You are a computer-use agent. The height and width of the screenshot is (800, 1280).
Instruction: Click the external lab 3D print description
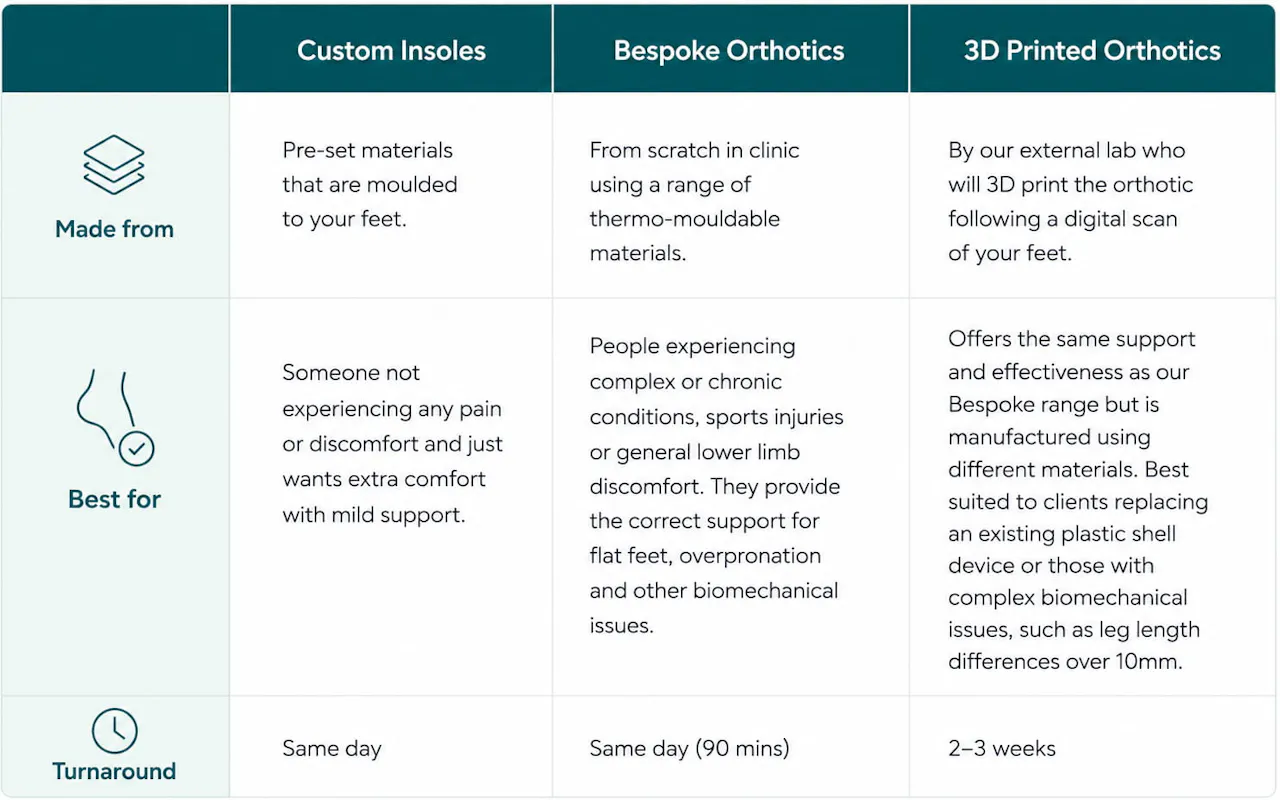pos(1070,202)
